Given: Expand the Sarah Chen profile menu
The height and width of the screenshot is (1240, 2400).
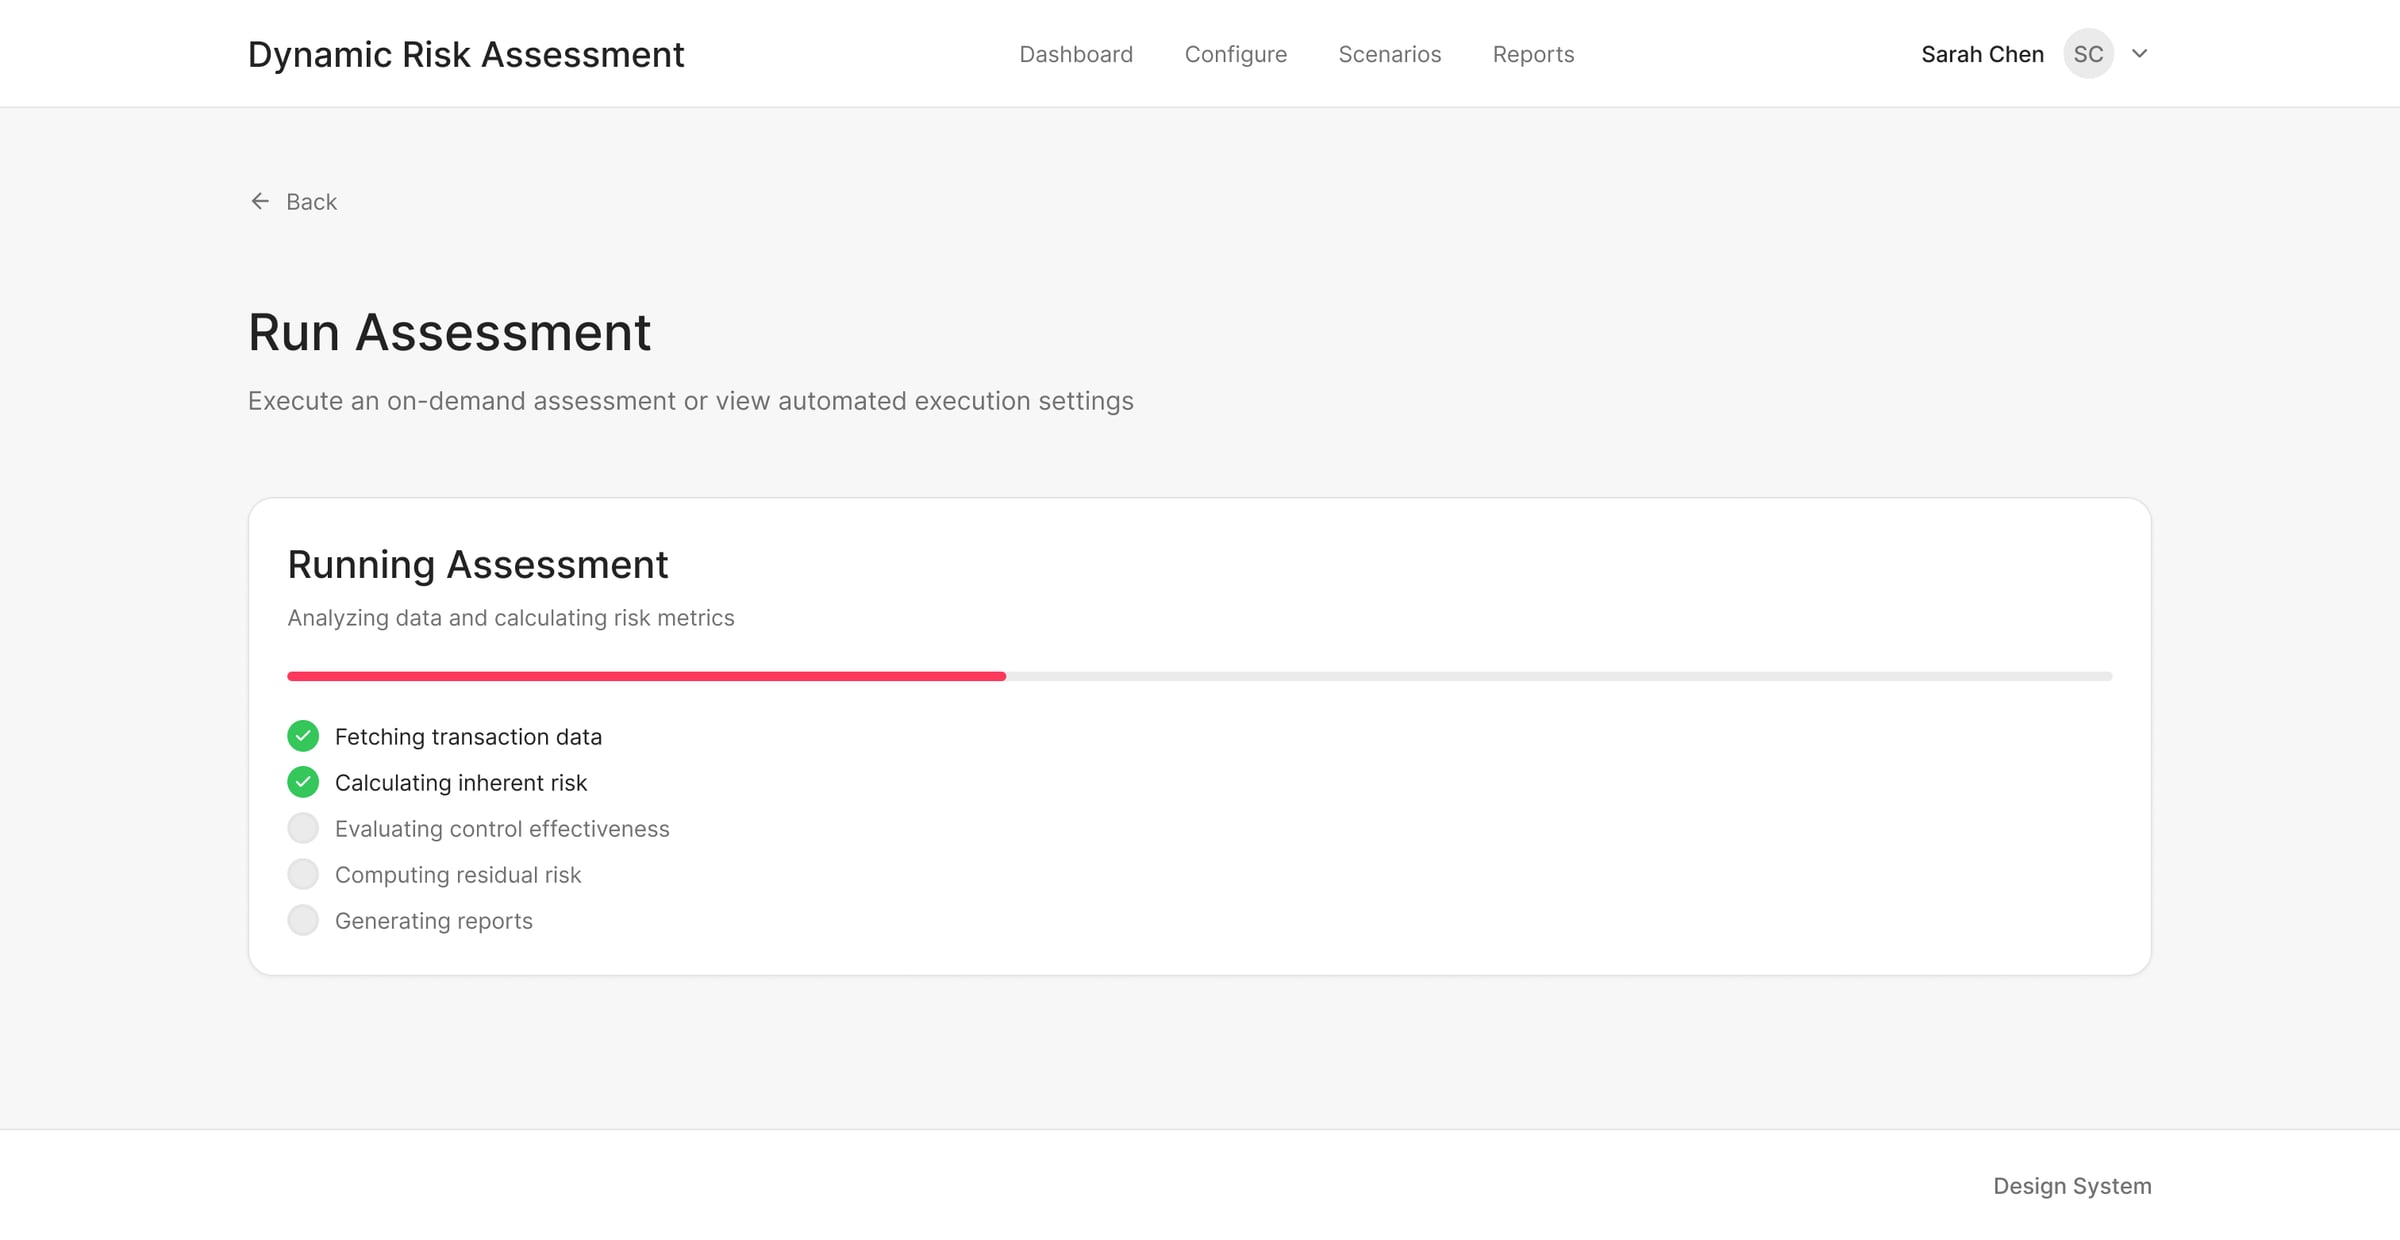Looking at the screenshot, I should tap(1981, 53).
